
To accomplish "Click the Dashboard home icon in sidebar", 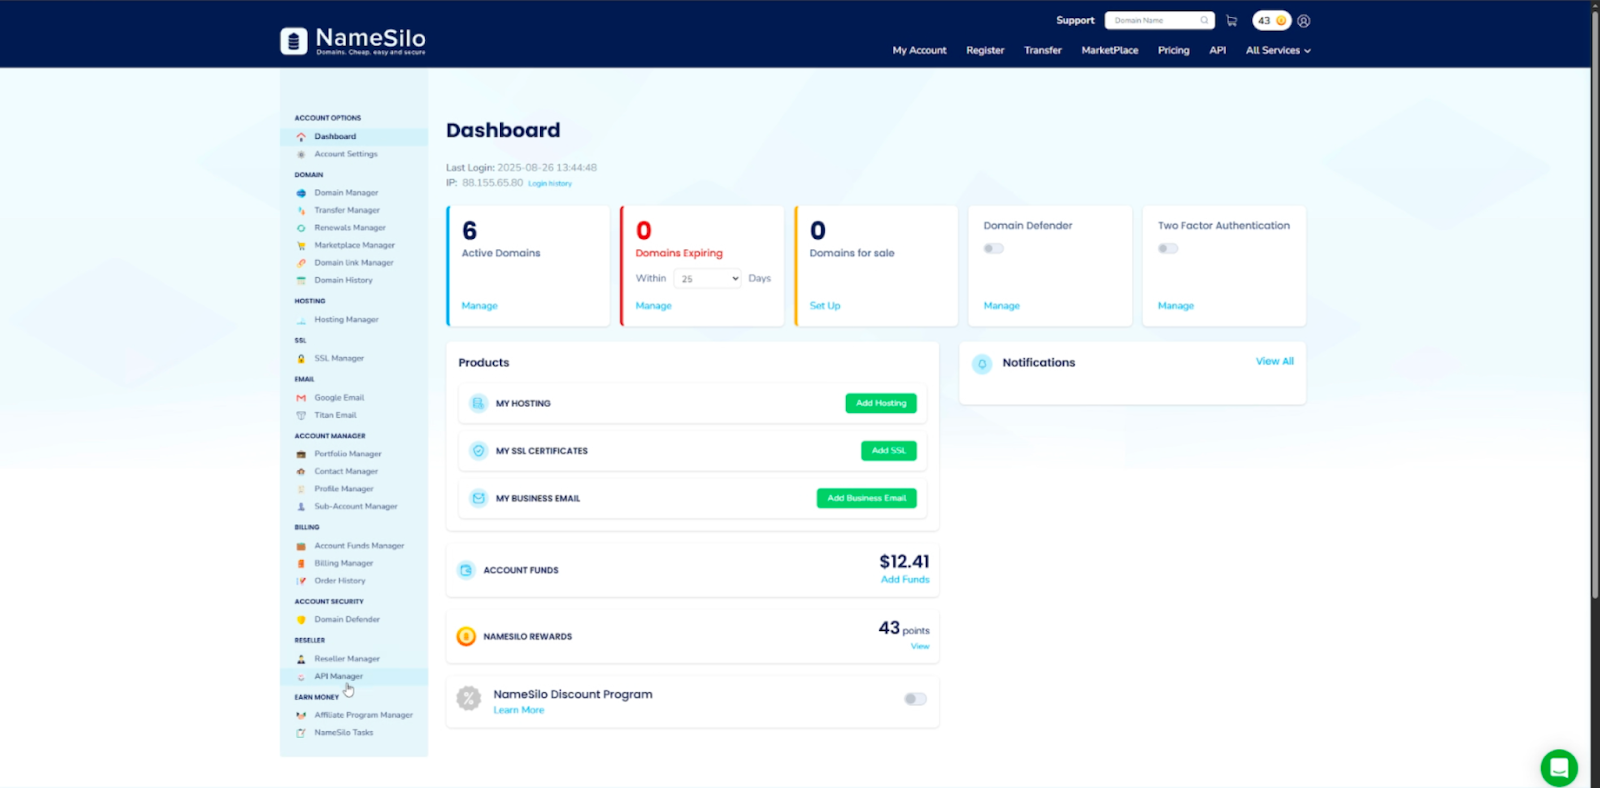I will tap(301, 137).
